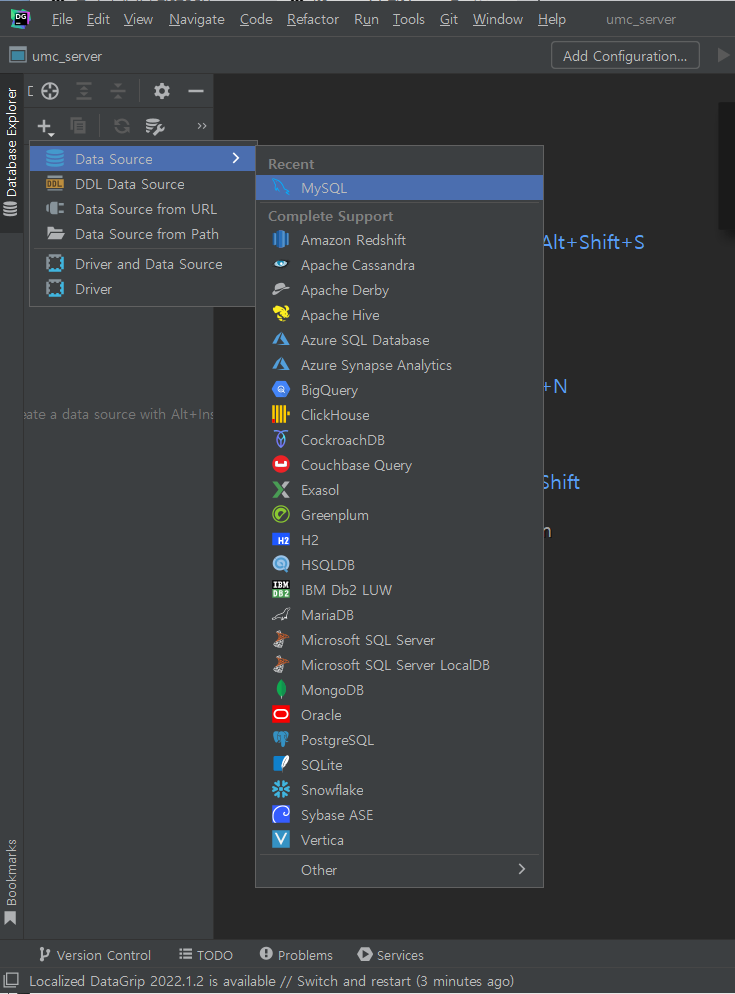Screen dimensions: 735x994
Task: Collapse all nodes in Database Explorer
Action: (118, 91)
